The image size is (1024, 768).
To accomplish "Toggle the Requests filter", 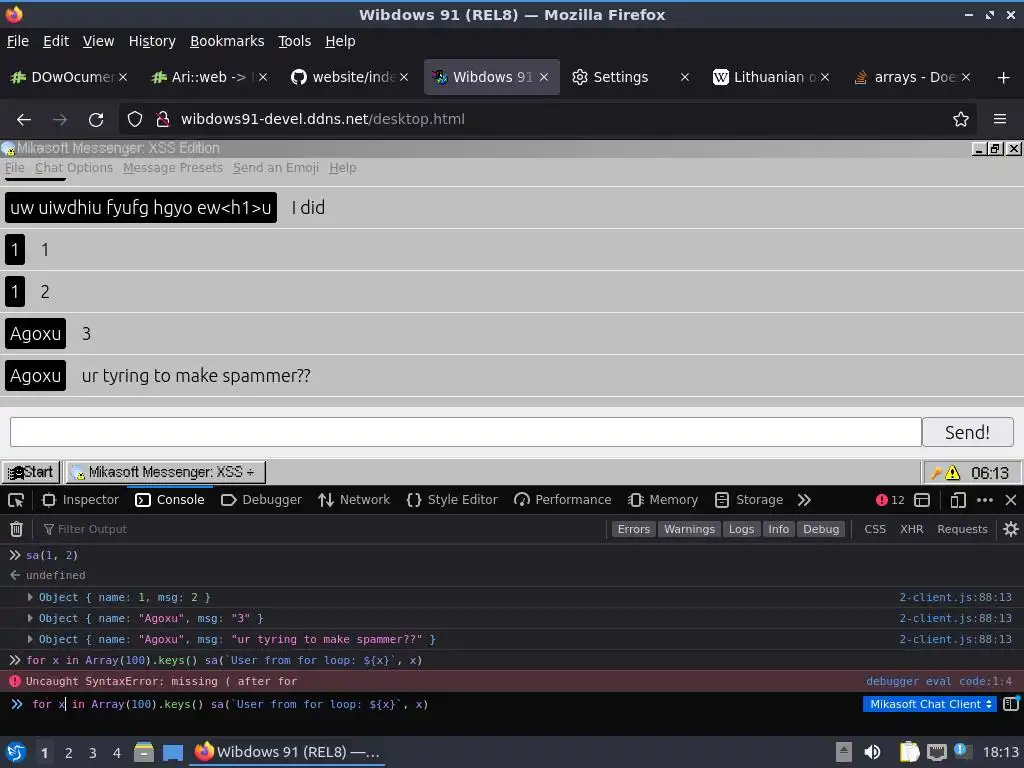I will (962, 529).
